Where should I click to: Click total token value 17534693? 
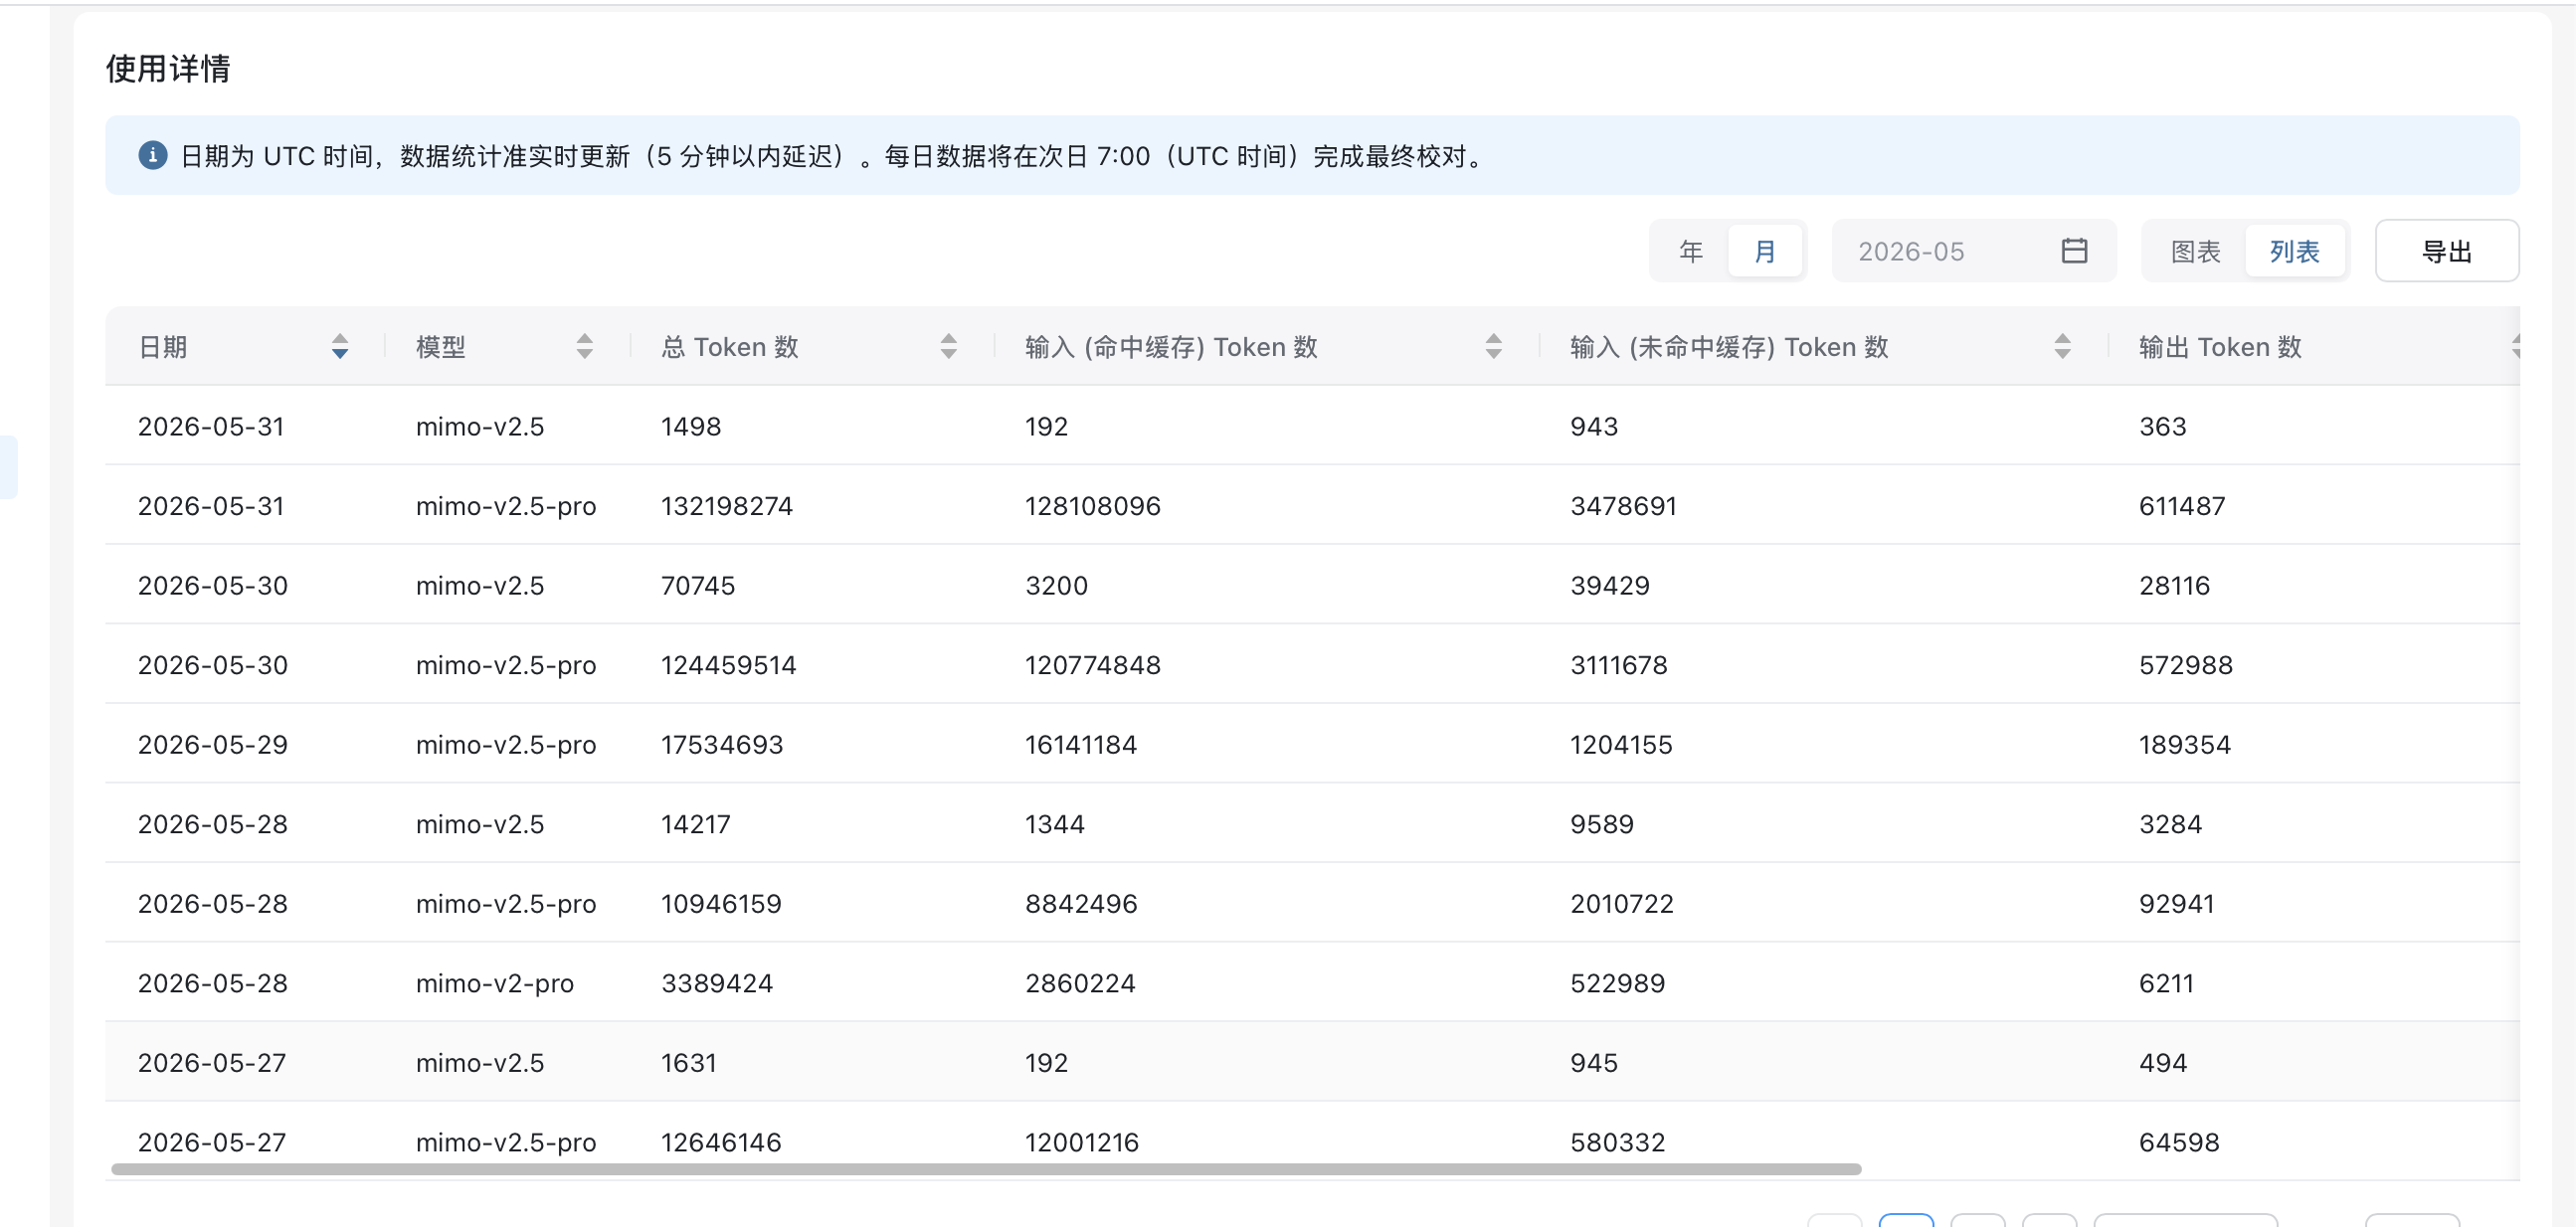722,745
